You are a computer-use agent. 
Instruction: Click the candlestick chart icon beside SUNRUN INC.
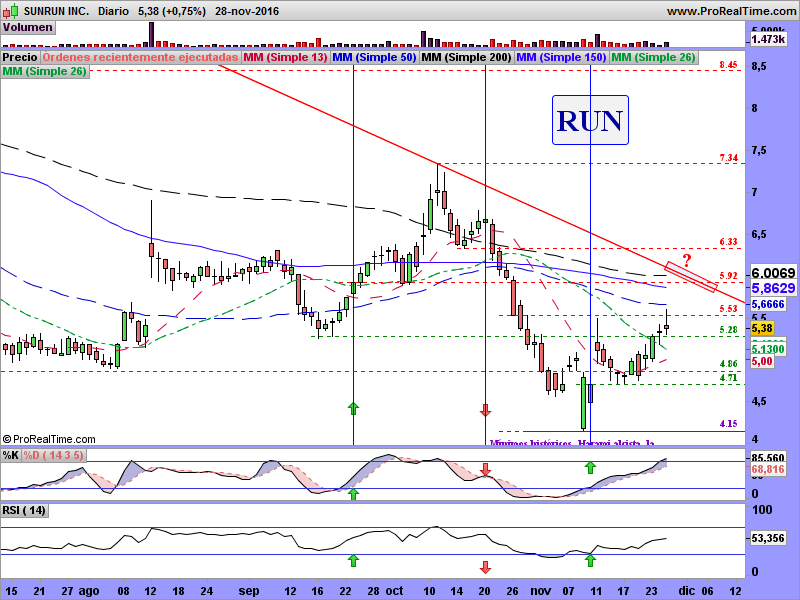(x=11, y=10)
